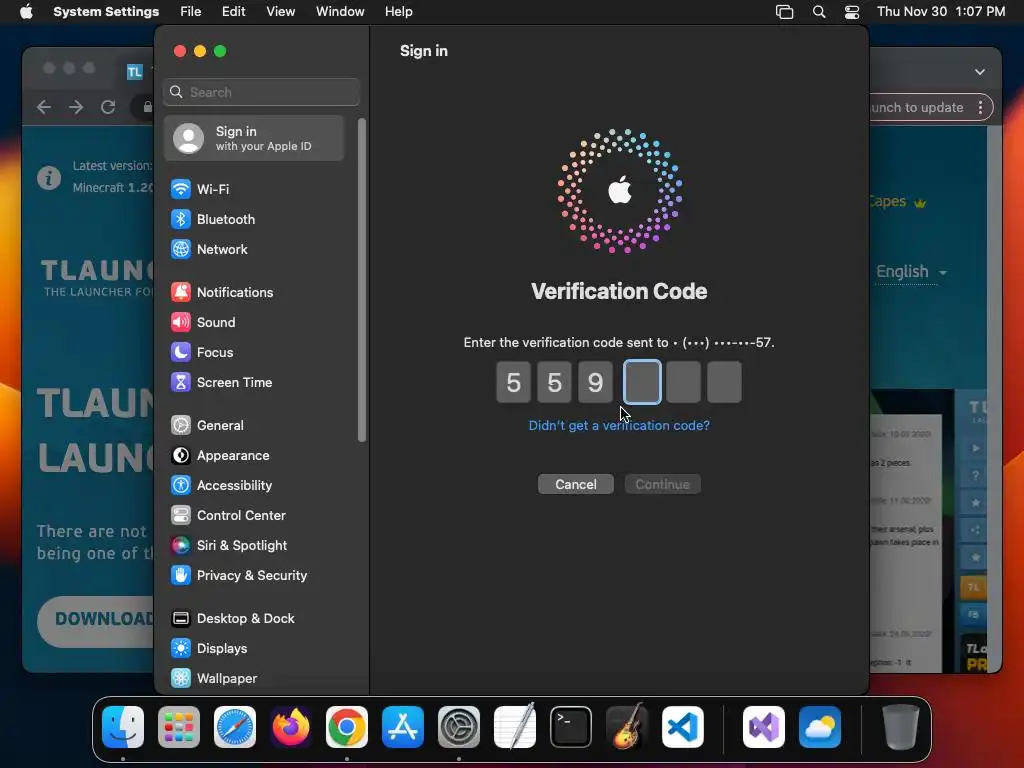Click the Settings sidebar scrollbar
1024x768 pixels.
pos(362,280)
